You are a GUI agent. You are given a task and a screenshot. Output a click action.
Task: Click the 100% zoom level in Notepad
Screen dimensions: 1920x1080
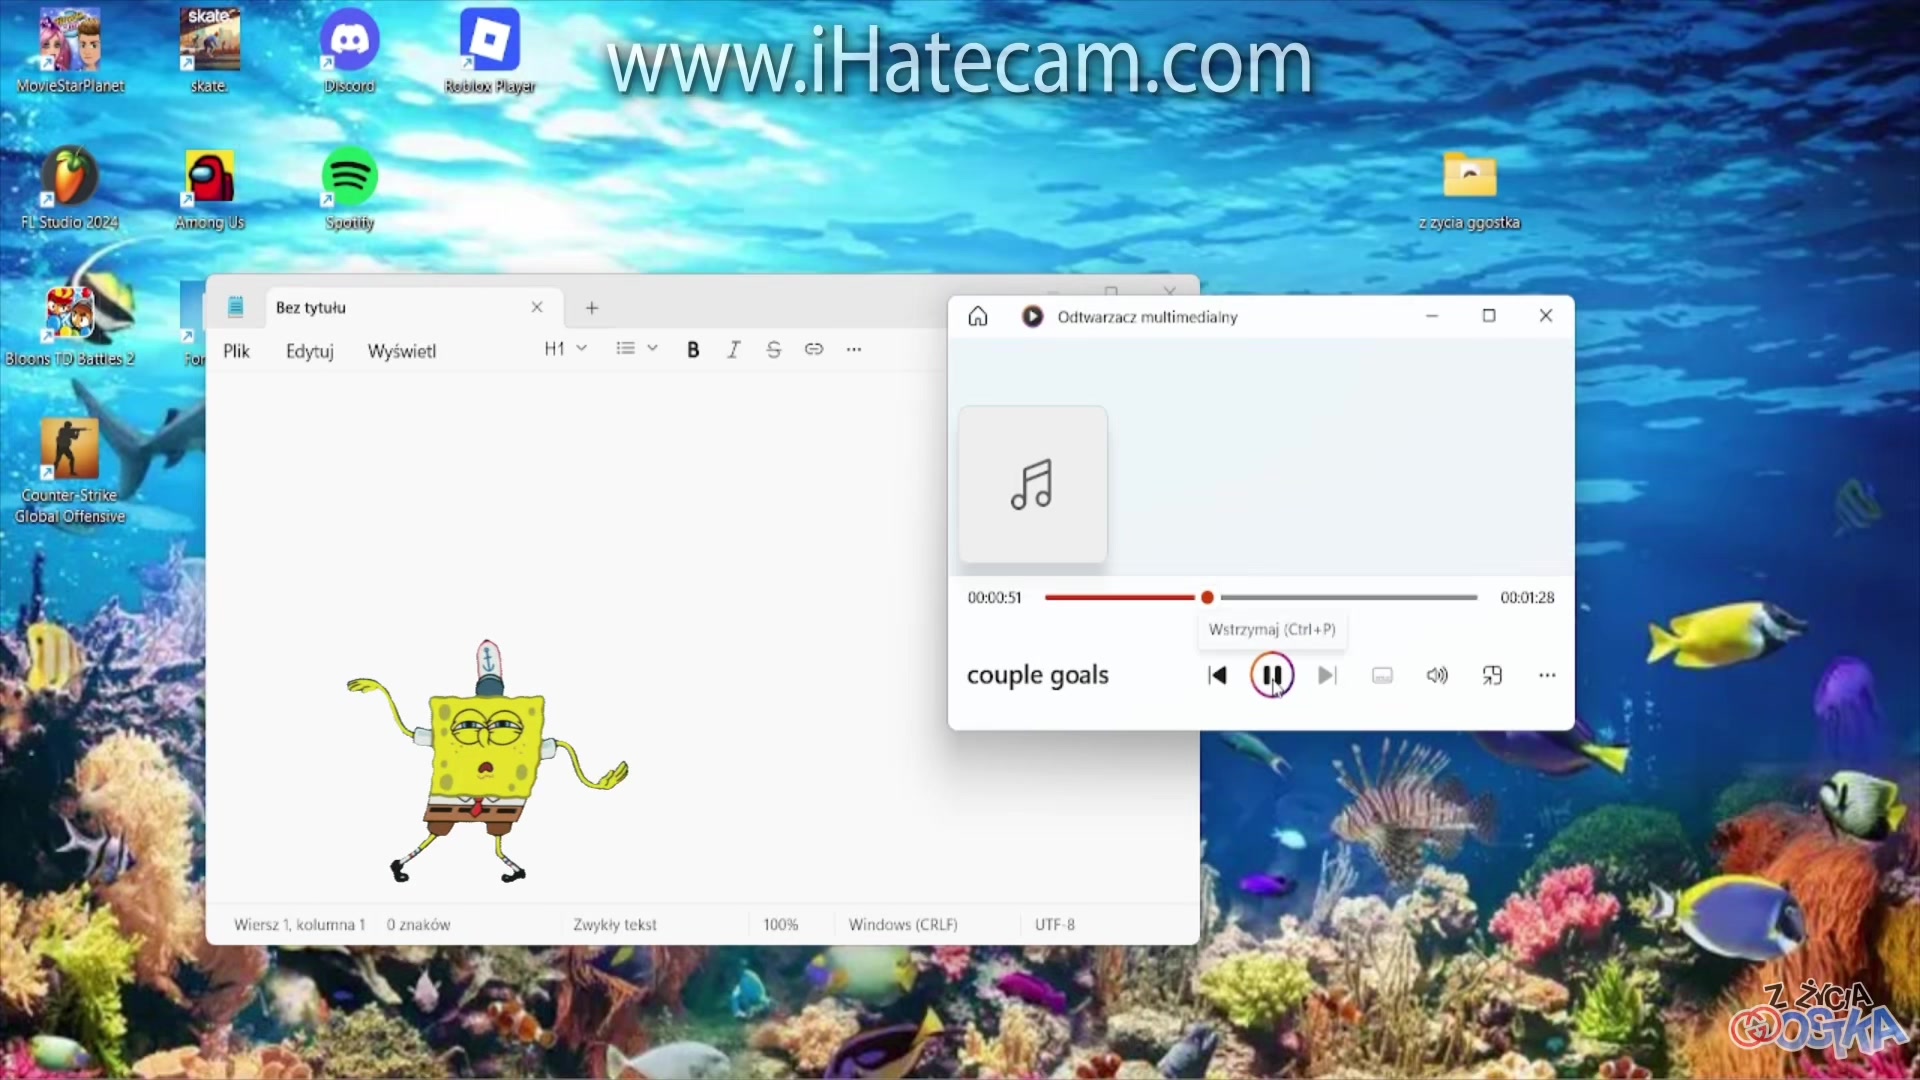[781, 925]
